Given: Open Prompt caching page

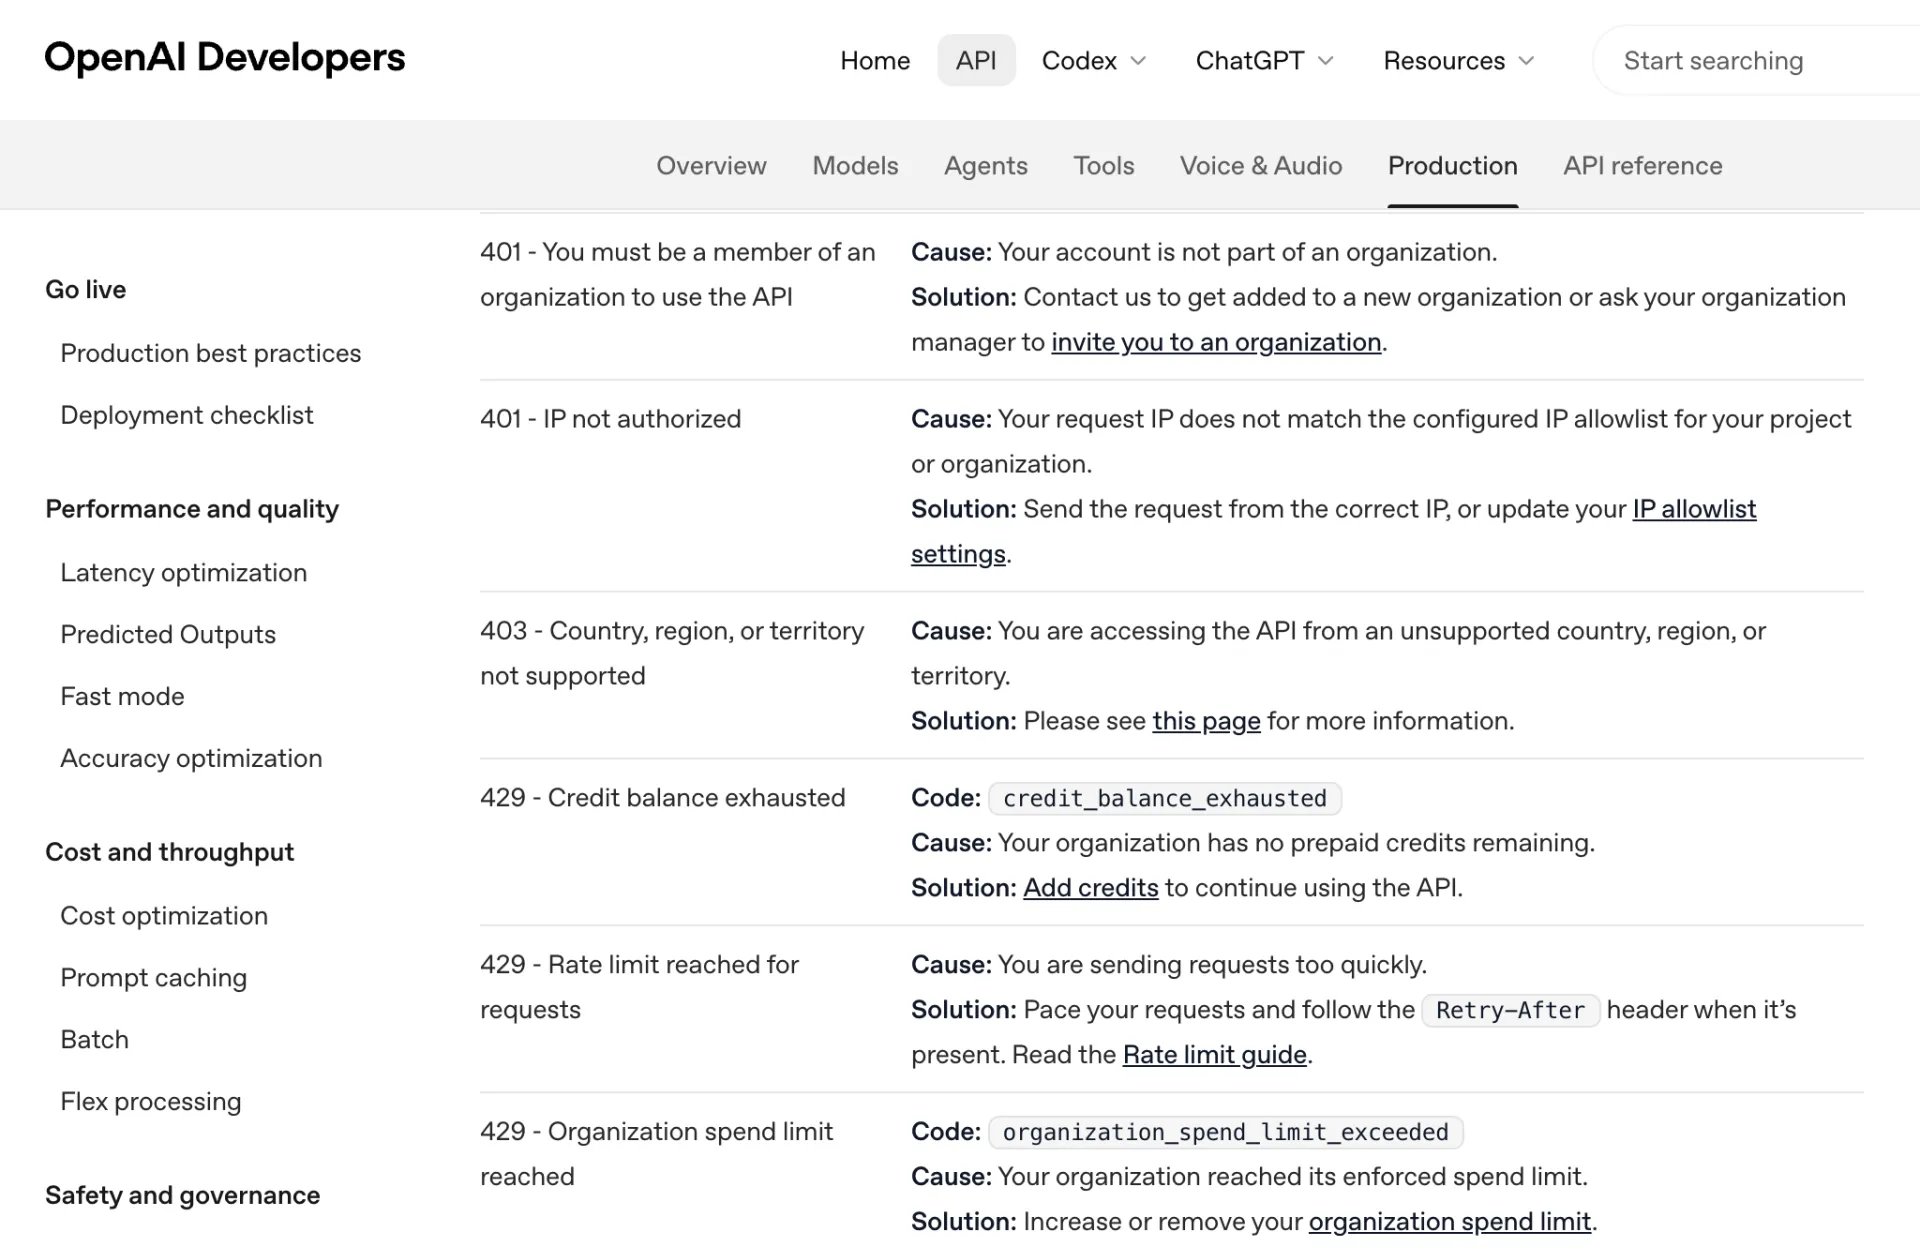Looking at the screenshot, I should 154,978.
